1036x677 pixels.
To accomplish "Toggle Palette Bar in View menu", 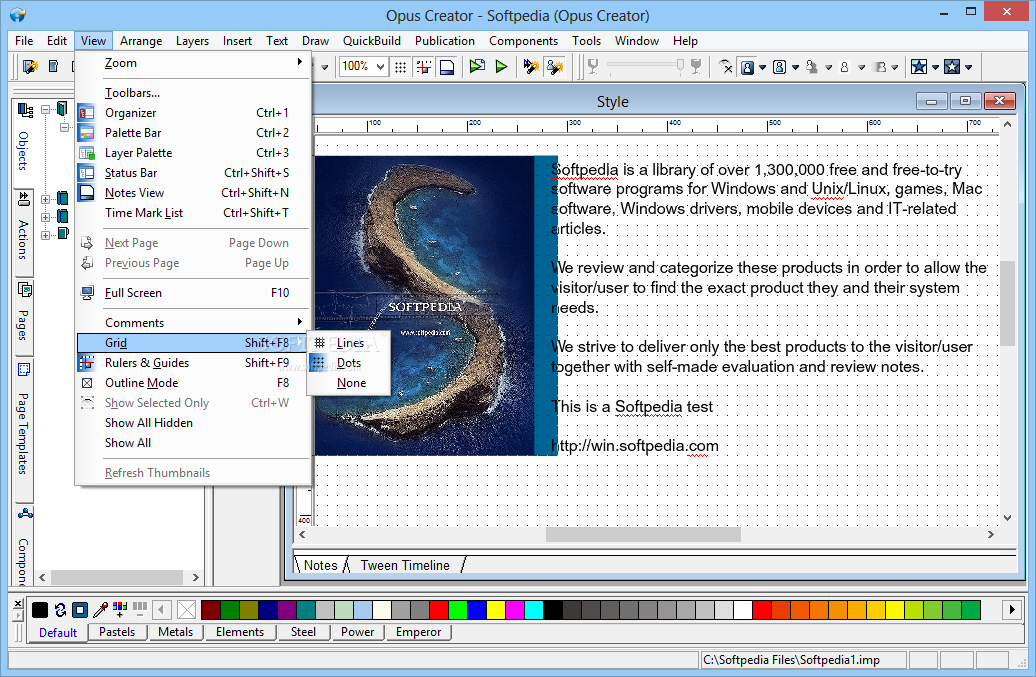I will coord(193,133).
